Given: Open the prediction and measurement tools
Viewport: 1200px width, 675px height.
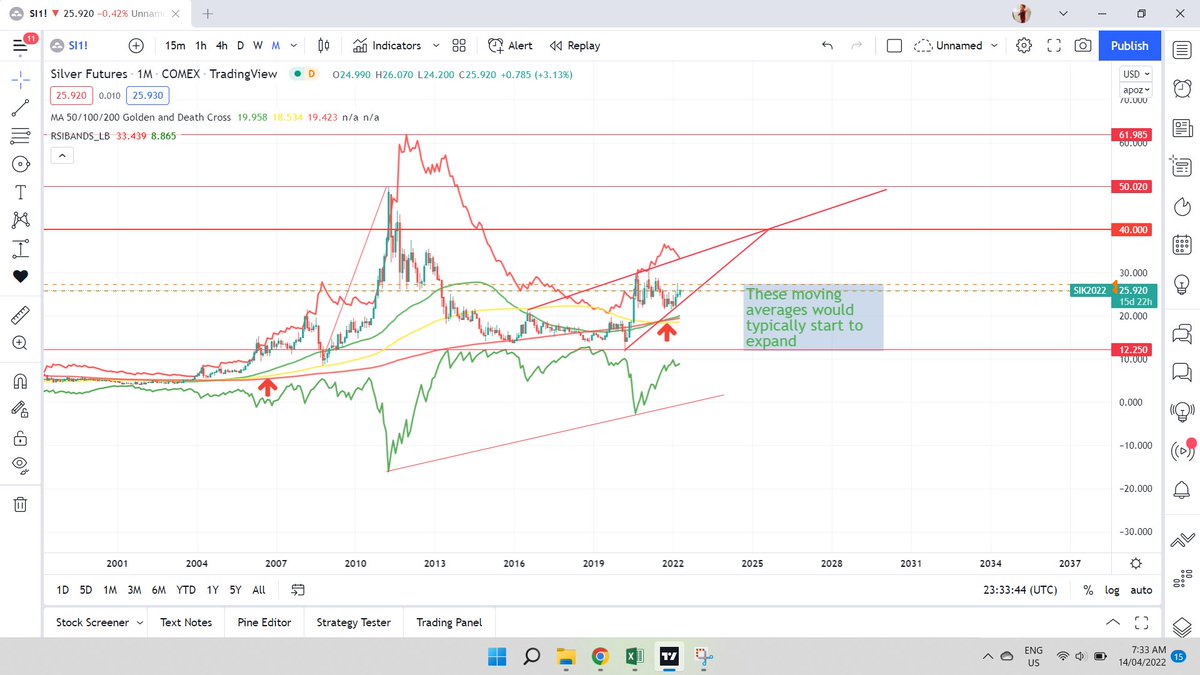Looking at the screenshot, I should [20, 247].
